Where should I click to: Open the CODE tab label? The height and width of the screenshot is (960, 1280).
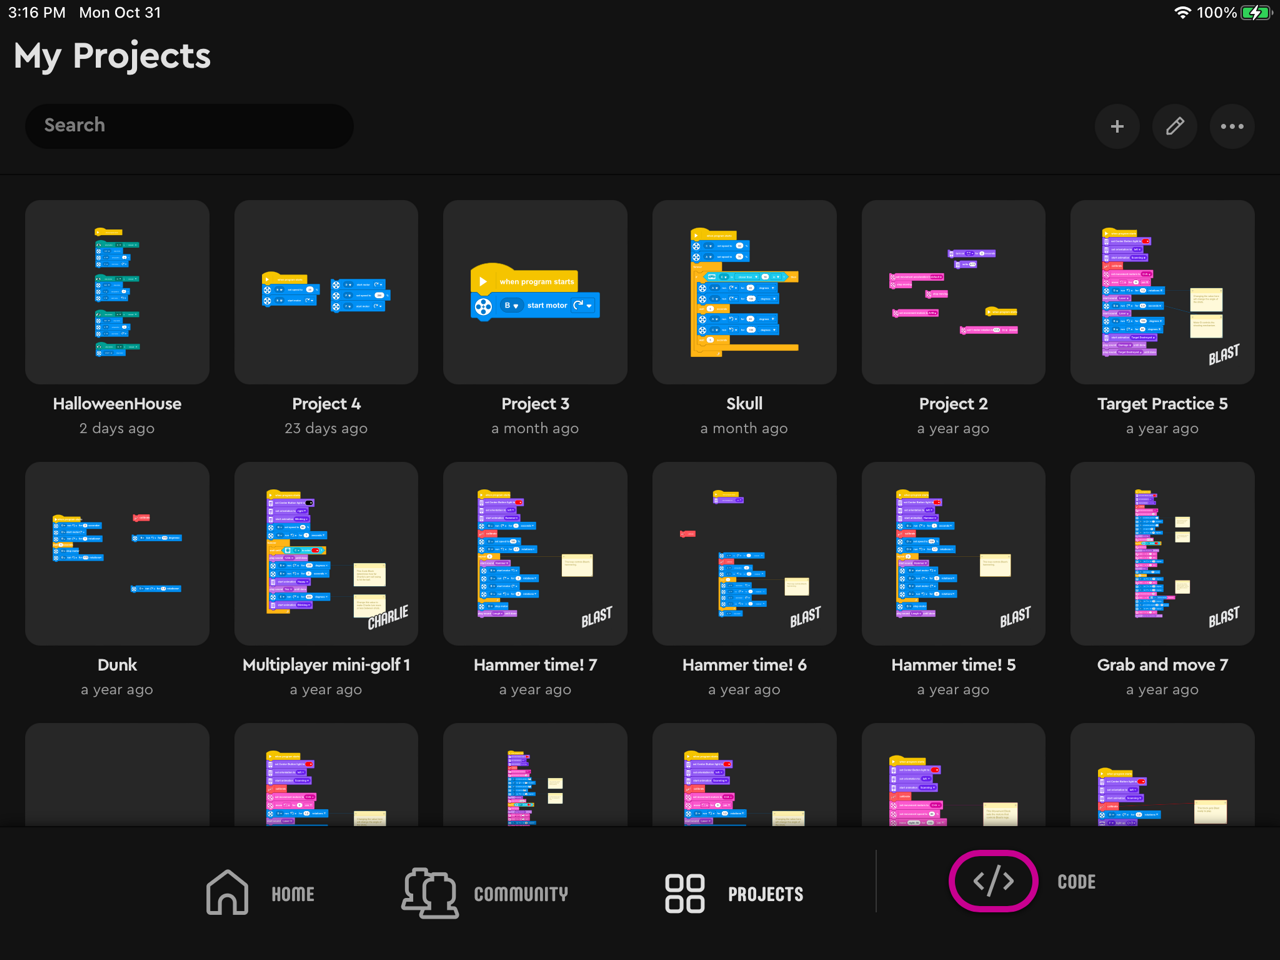[x=1077, y=882]
